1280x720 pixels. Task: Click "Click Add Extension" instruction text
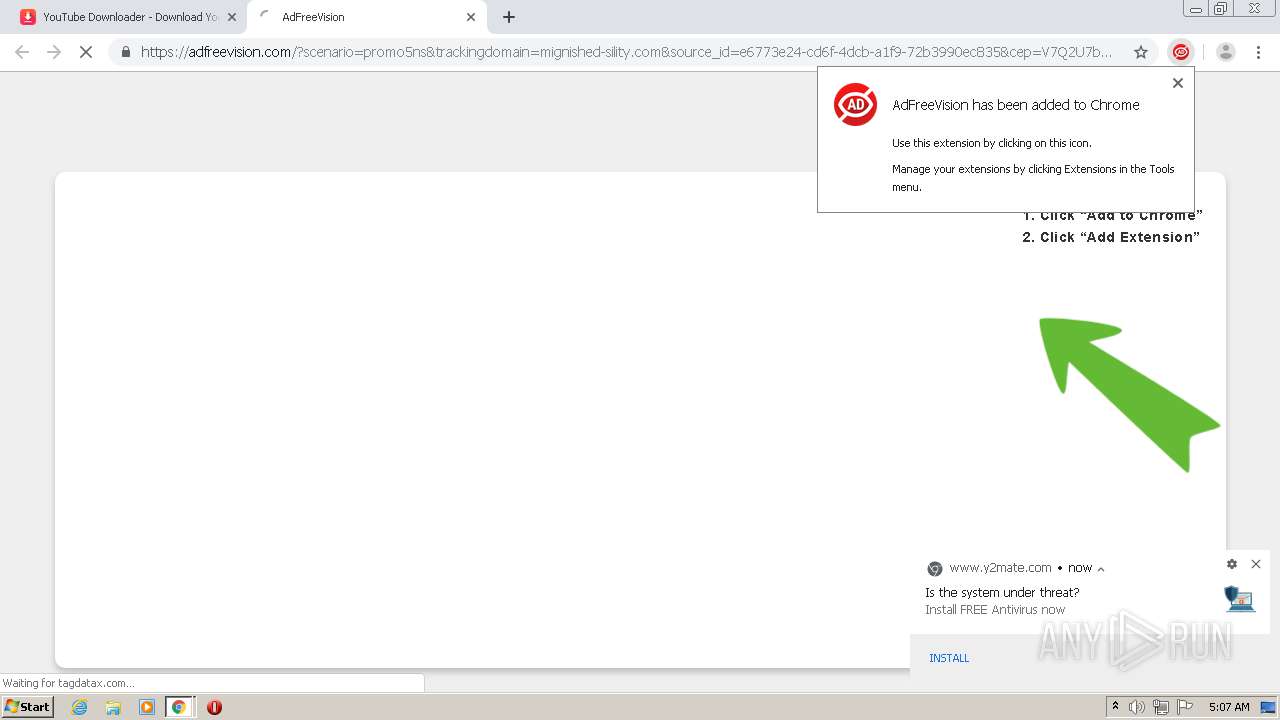point(1111,237)
